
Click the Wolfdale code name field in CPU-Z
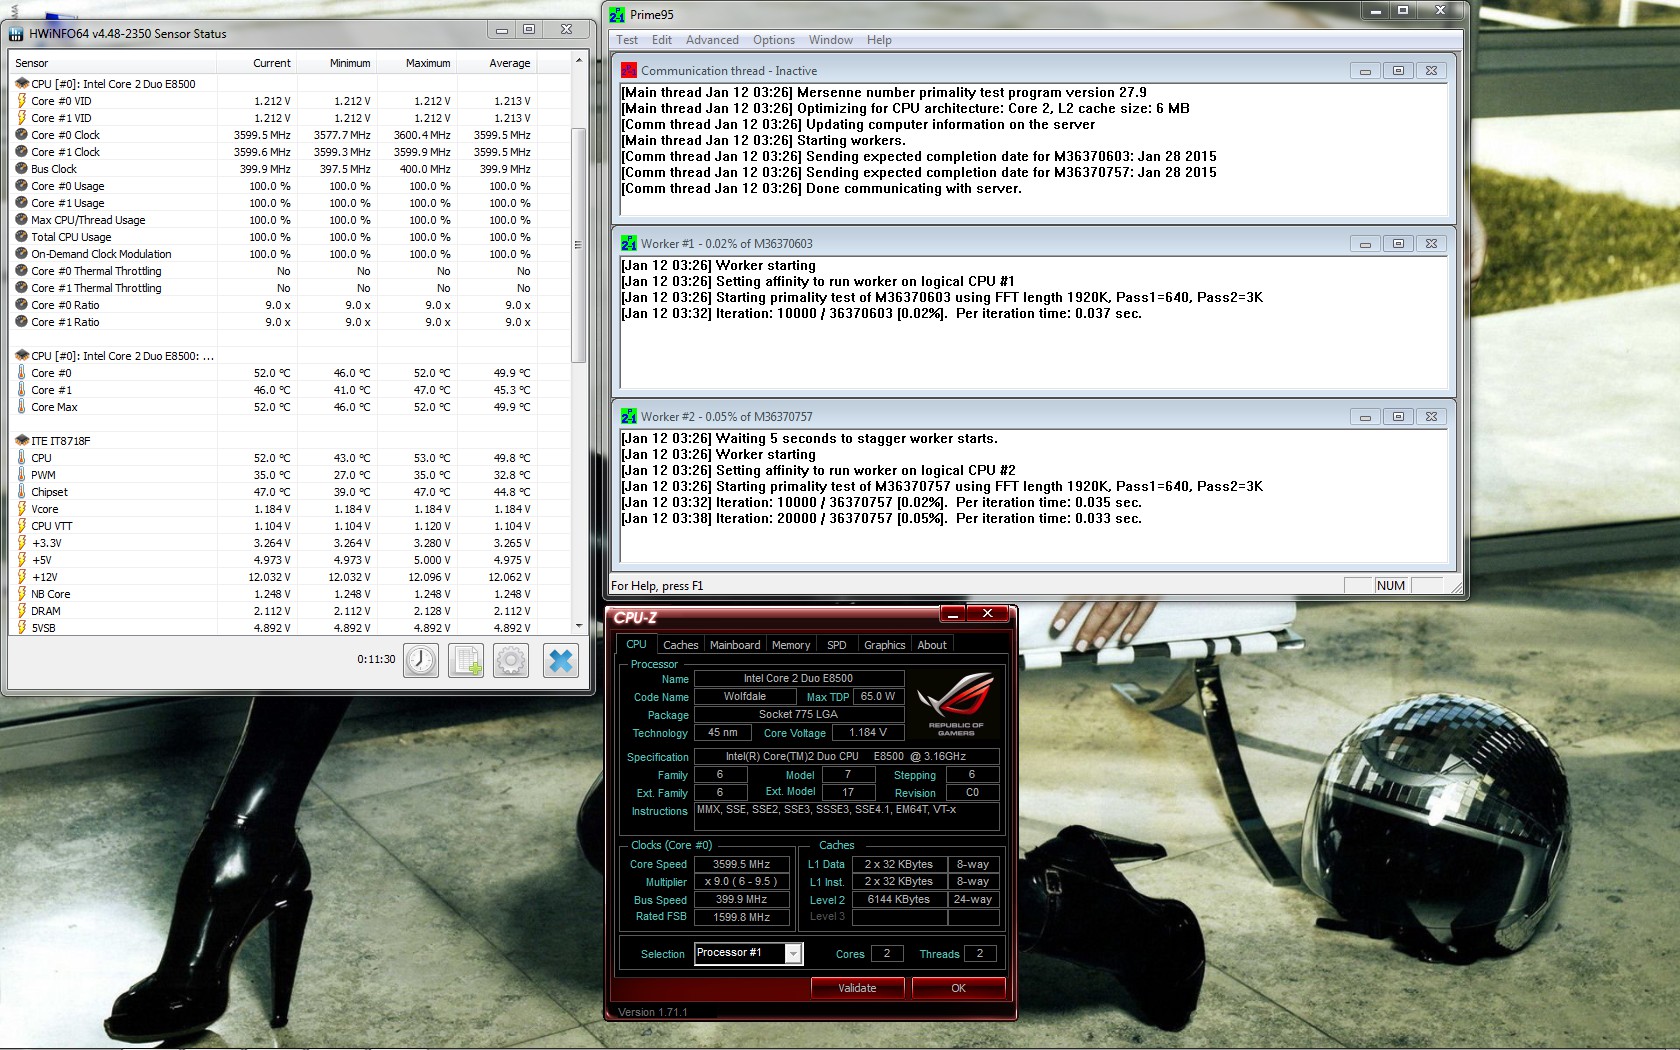point(745,697)
